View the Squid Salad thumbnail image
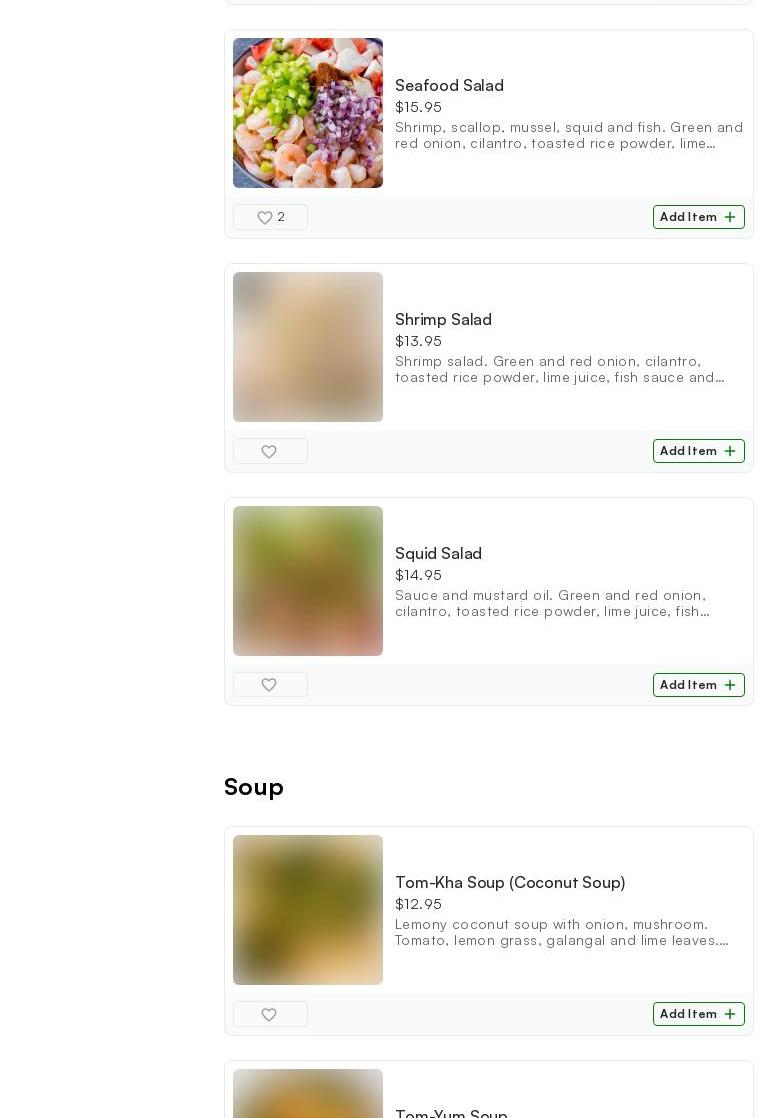 coord(308,580)
